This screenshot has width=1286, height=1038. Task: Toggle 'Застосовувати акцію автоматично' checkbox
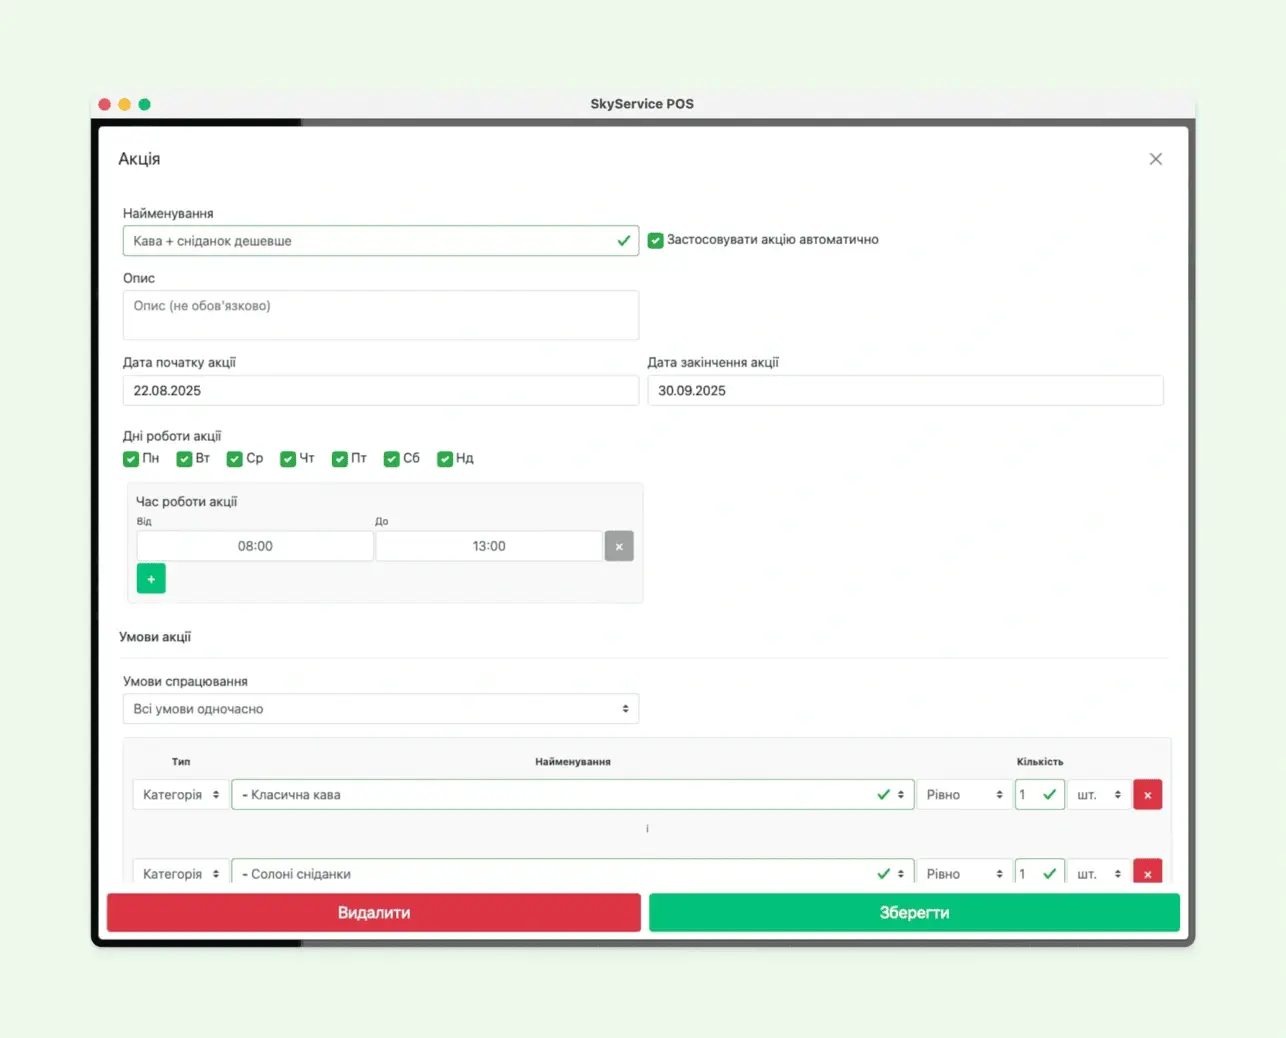(656, 240)
